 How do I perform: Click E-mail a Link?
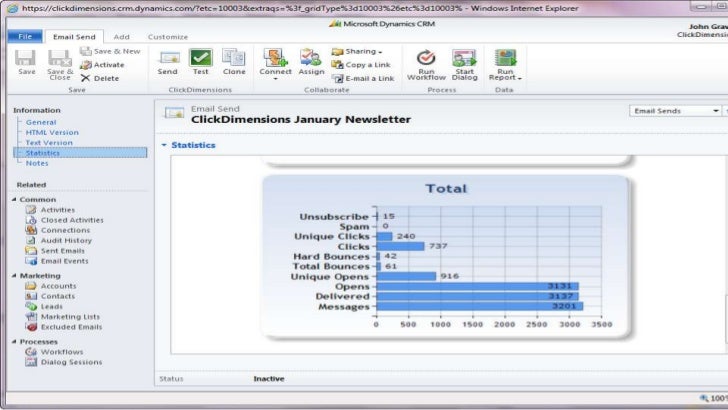pos(363,78)
